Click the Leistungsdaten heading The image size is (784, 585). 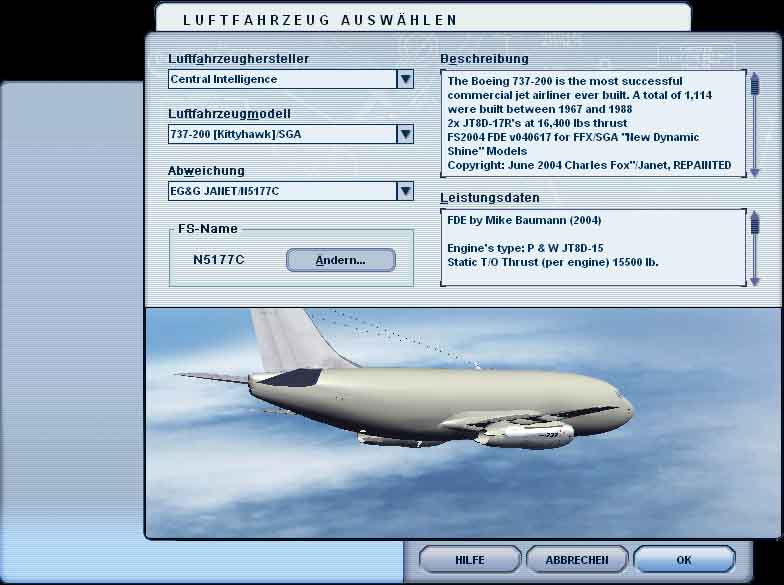pyautogui.click(x=490, y=198)
